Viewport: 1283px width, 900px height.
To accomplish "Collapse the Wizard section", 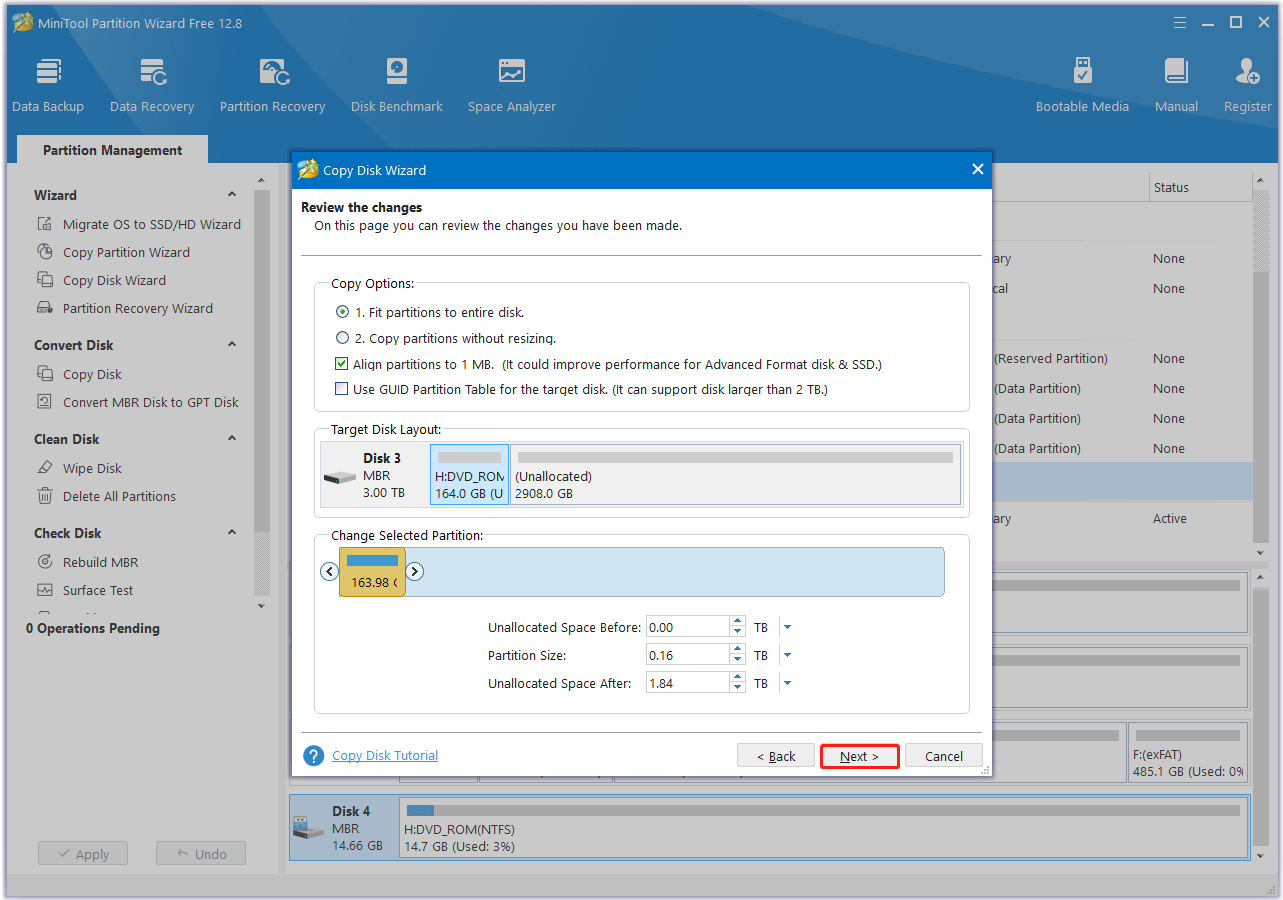I will [232, 195].
